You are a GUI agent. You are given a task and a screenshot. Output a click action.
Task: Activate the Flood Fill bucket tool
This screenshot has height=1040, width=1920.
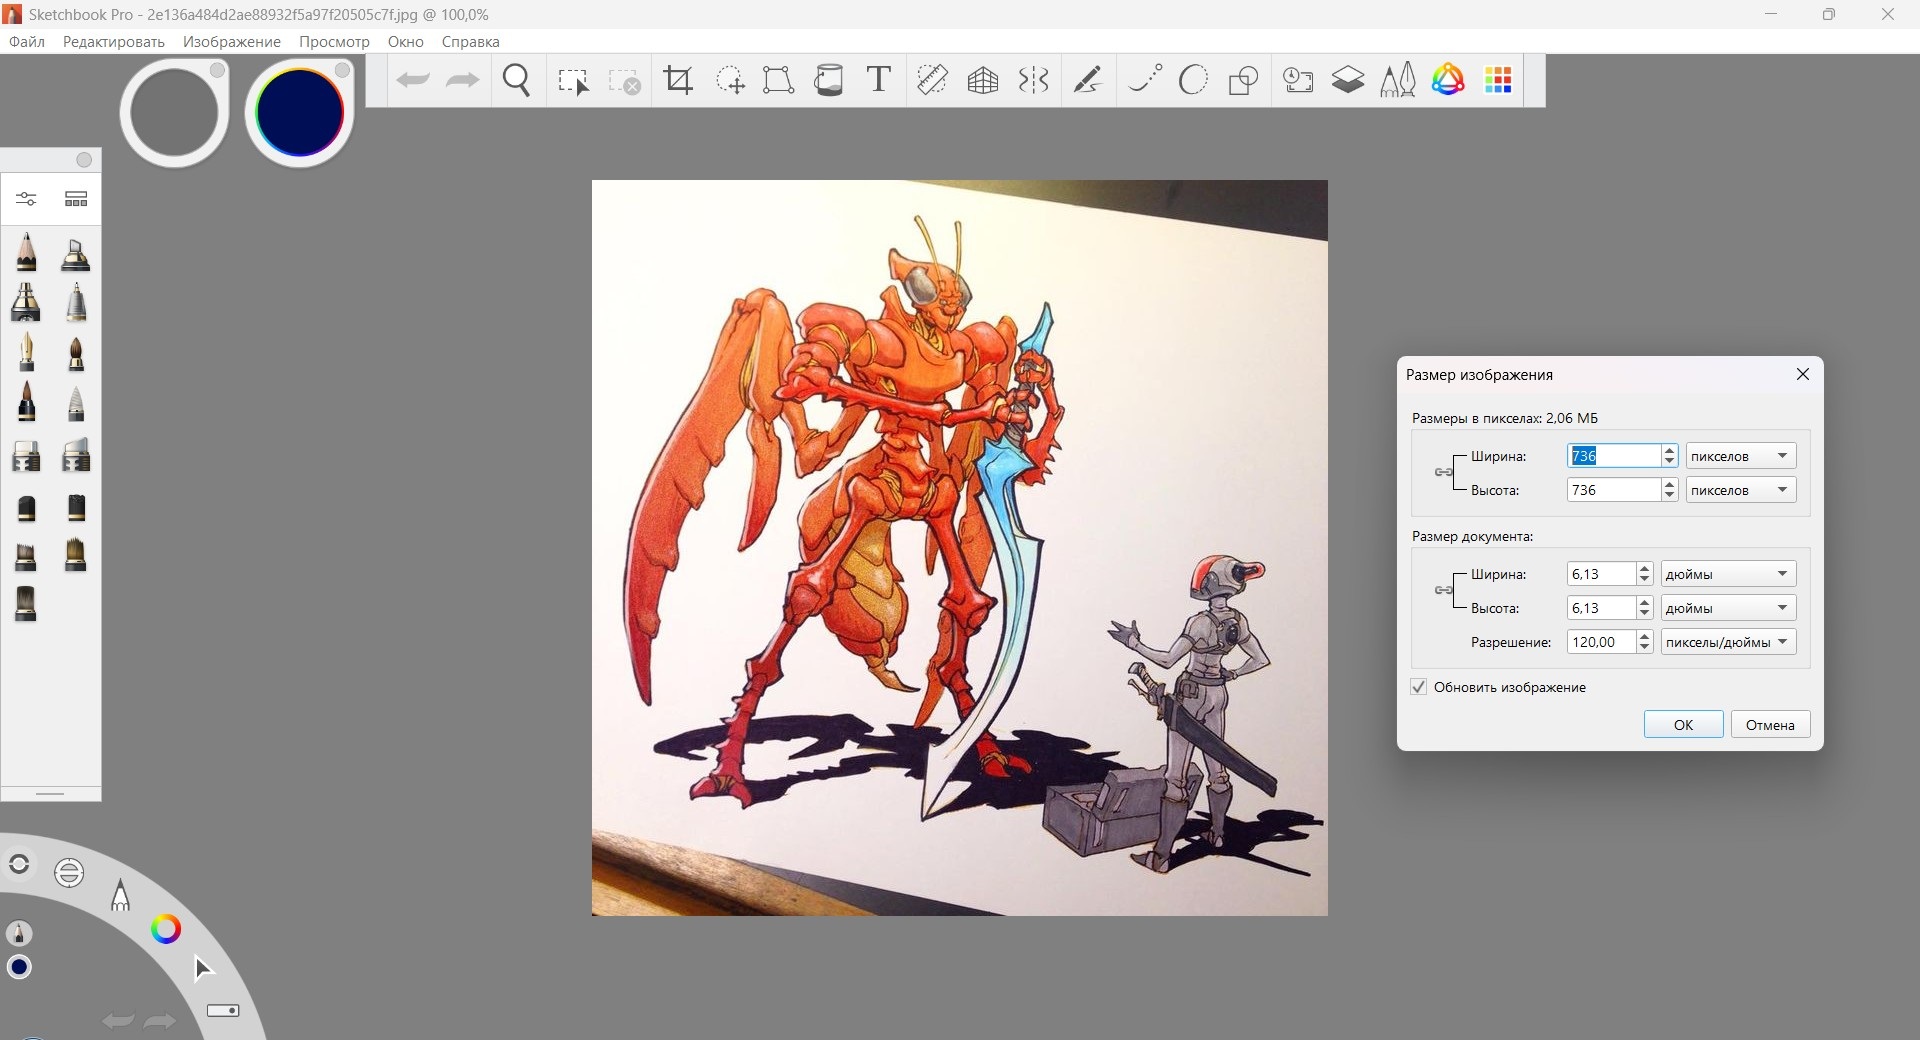828,80
